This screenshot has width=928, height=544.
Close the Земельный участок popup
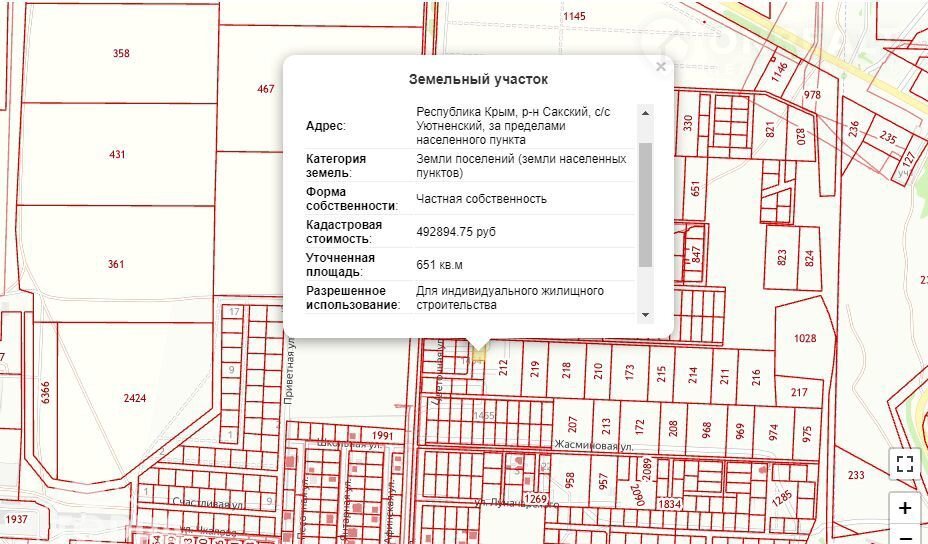point(660,68)
